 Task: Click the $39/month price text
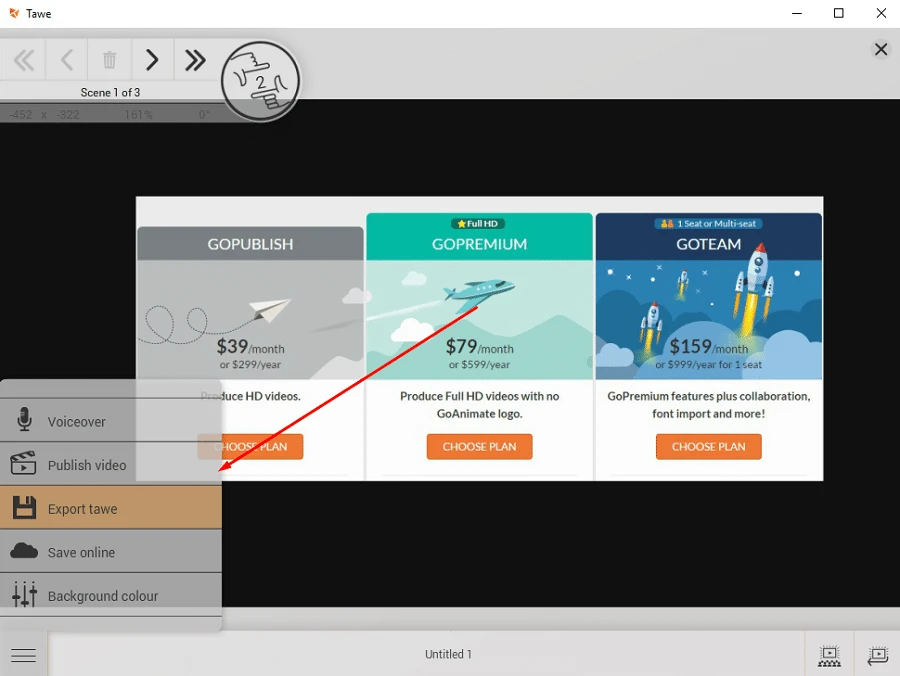[250, 347]
